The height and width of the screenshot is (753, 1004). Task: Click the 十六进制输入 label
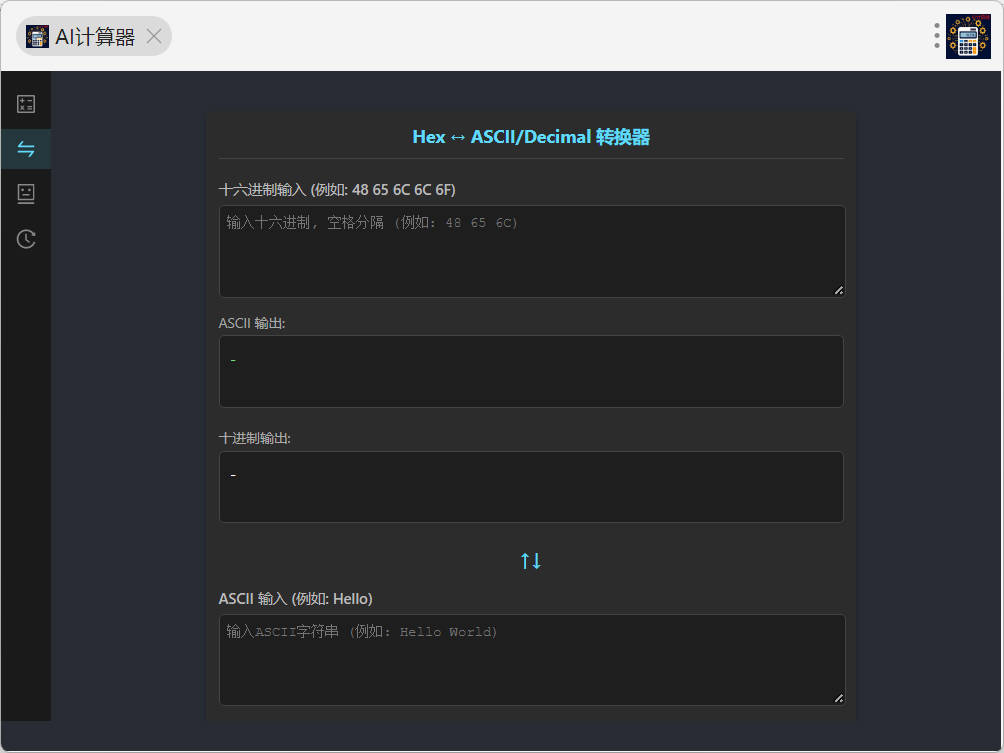point(337,190)
